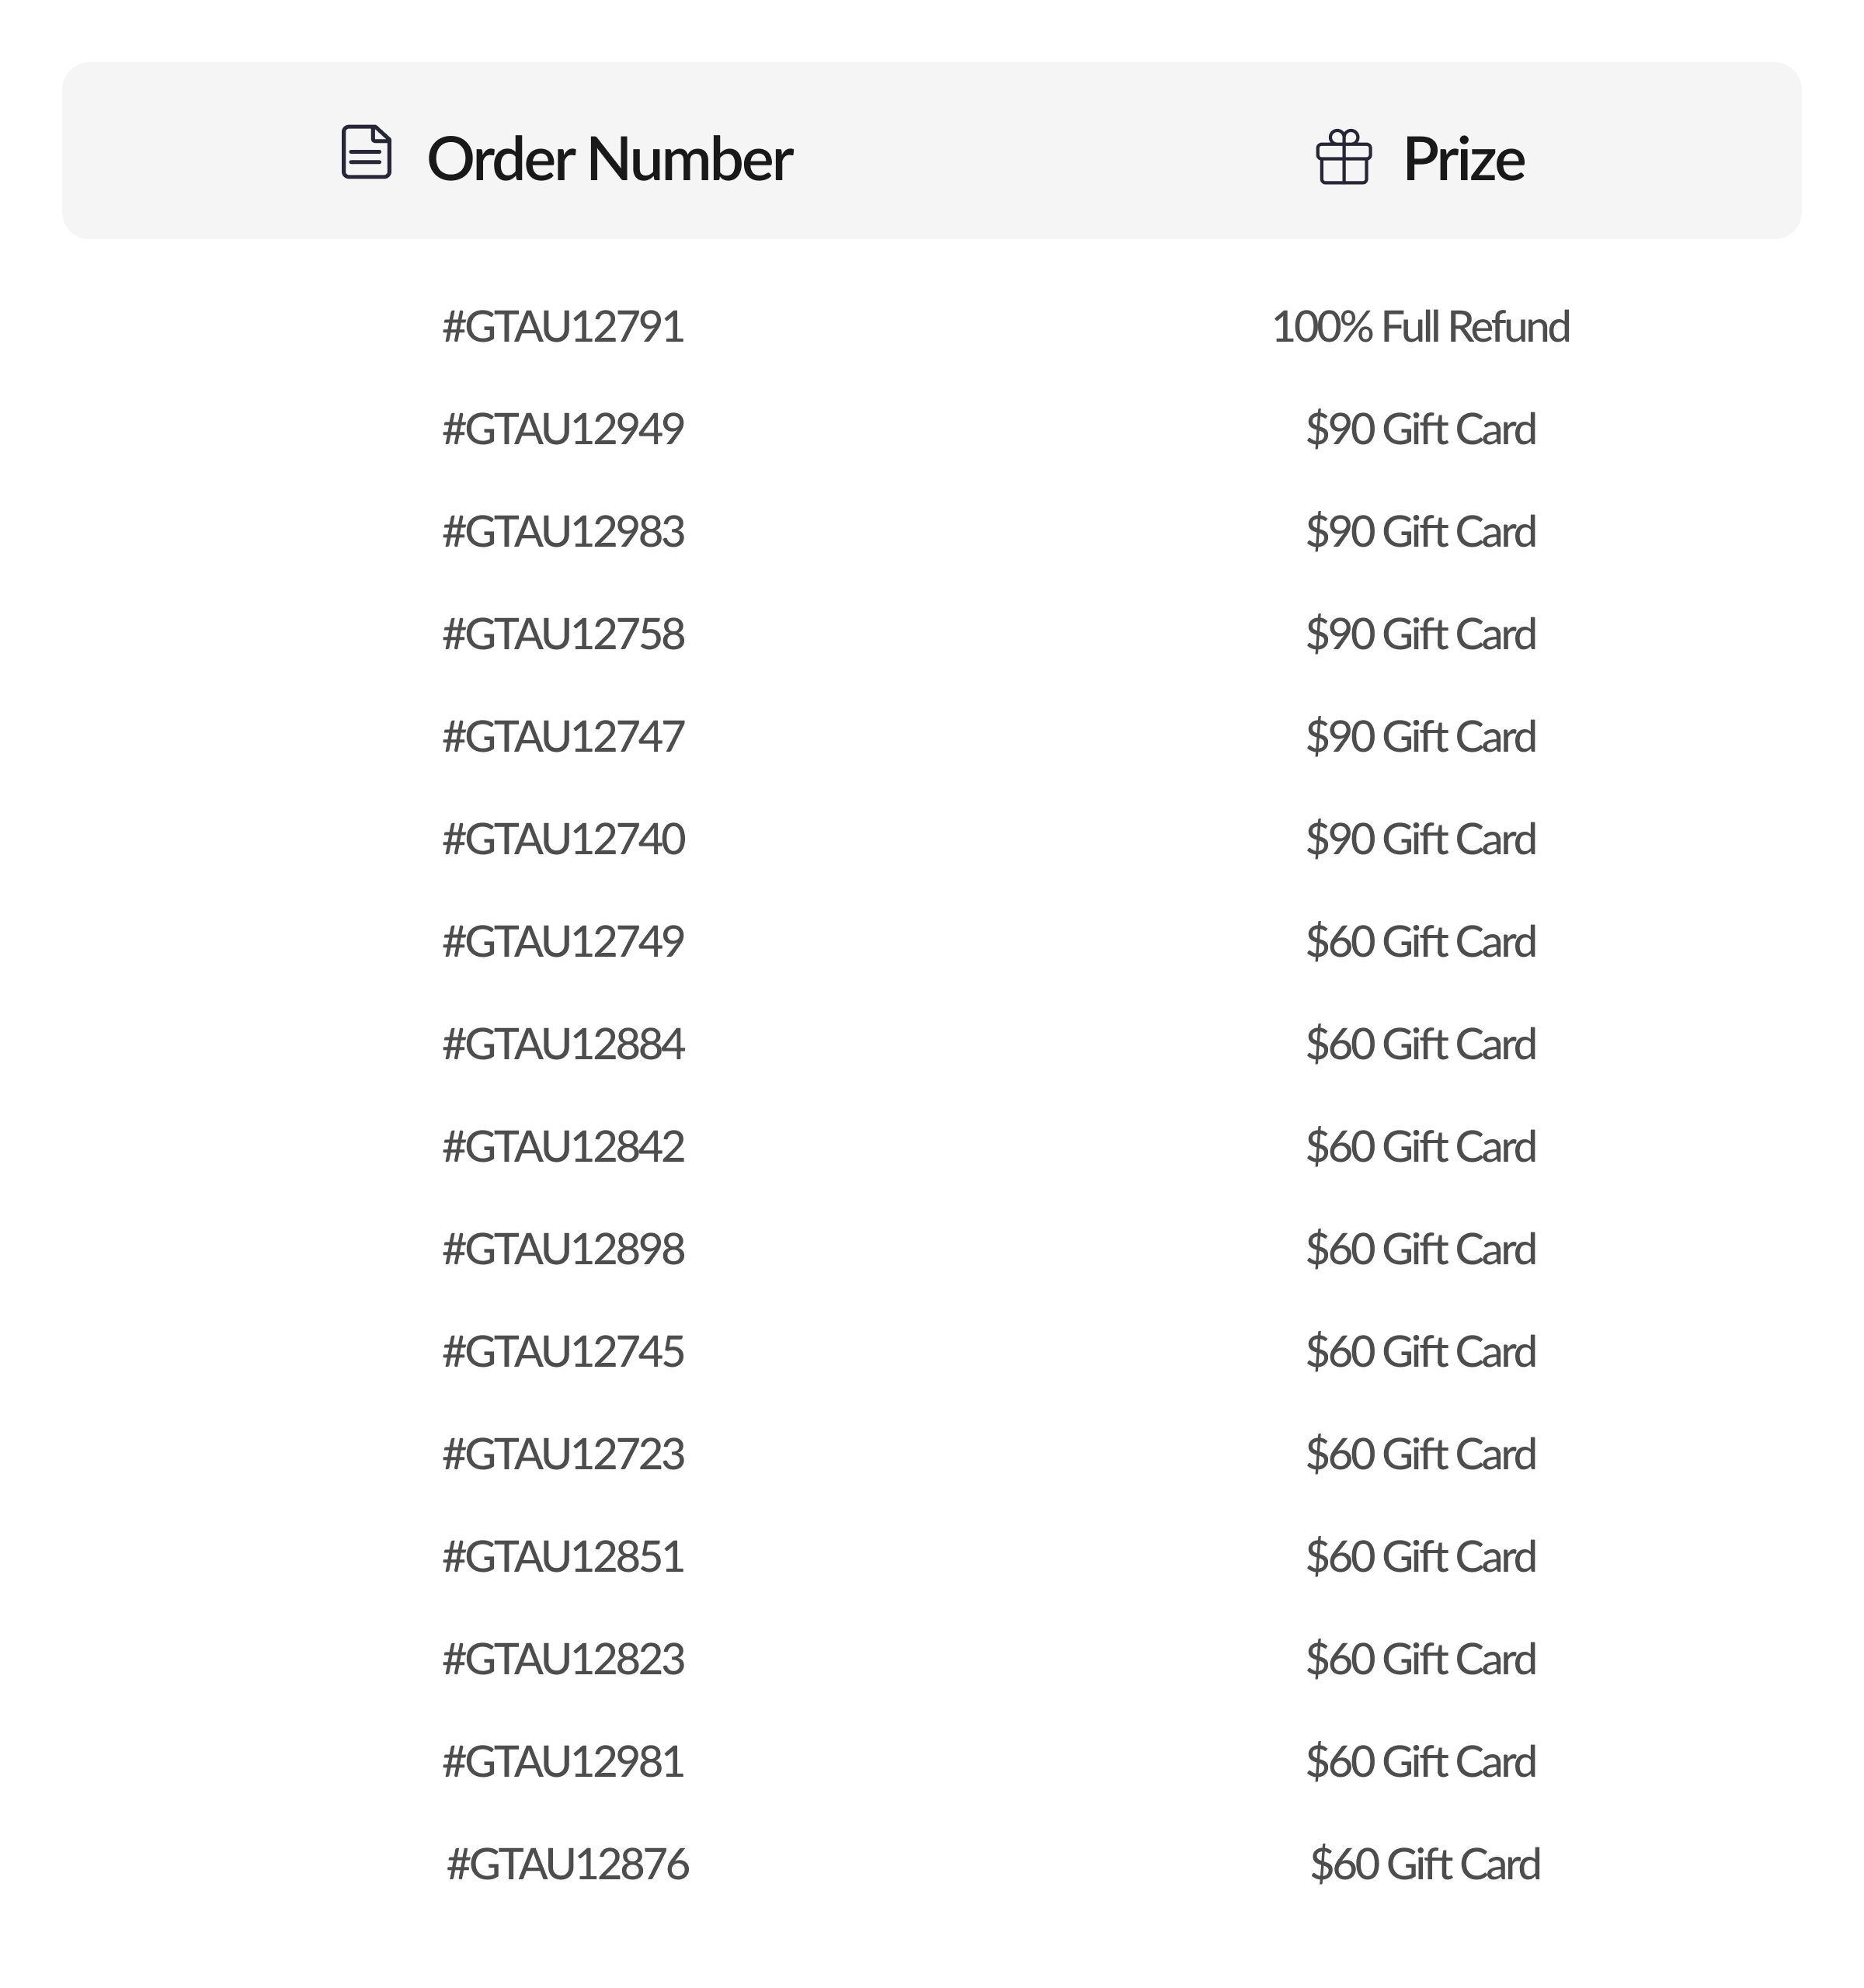1864x1988 pixels.
Task: Click the 100% Full Refund prize
Action: tap(1420, 327)
